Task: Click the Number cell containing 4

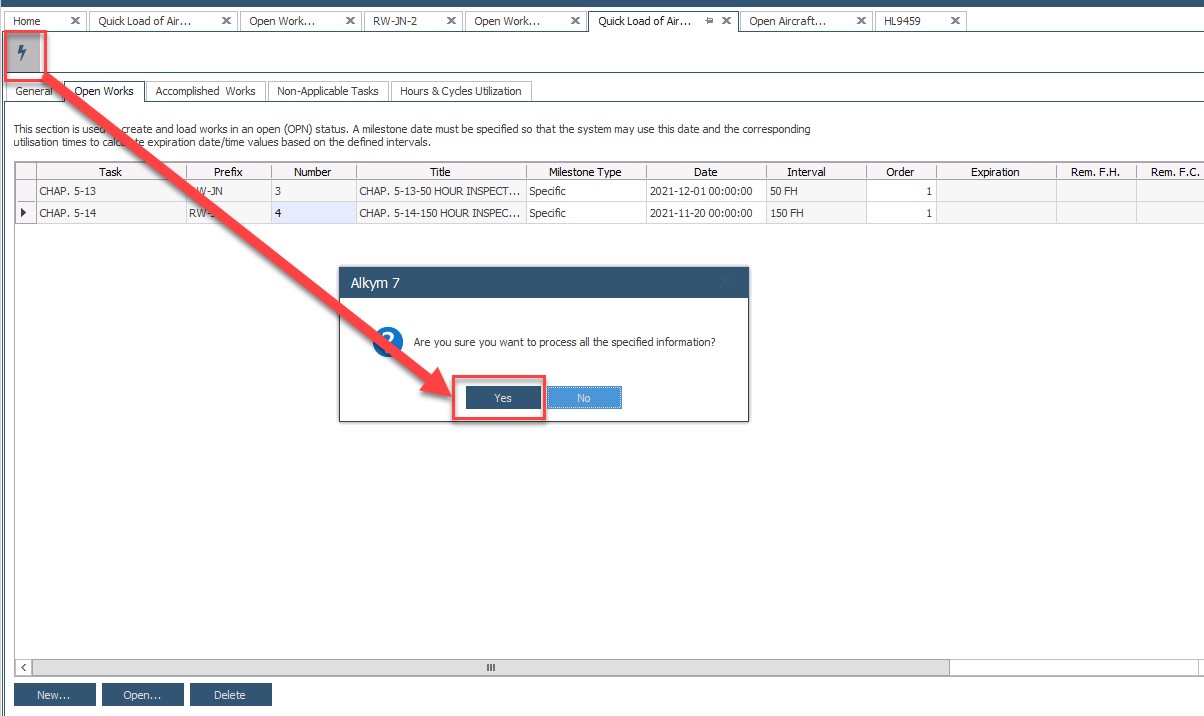Action: tap(312, 213)
